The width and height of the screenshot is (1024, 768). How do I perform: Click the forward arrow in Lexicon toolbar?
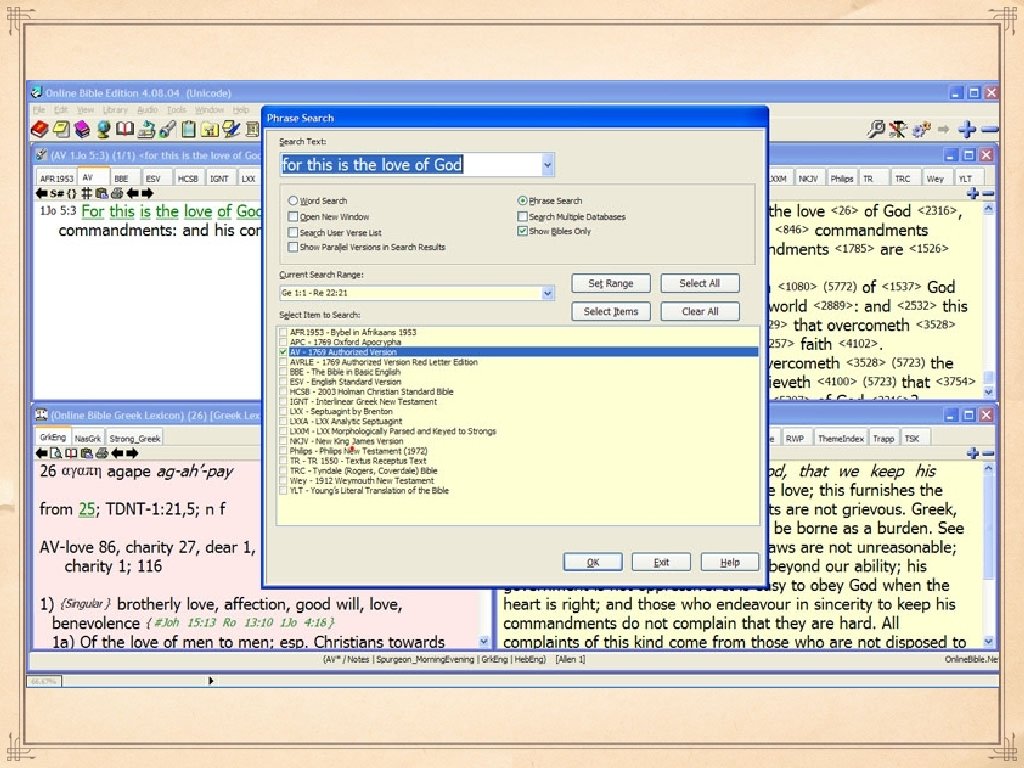click(x=133, y=453)
